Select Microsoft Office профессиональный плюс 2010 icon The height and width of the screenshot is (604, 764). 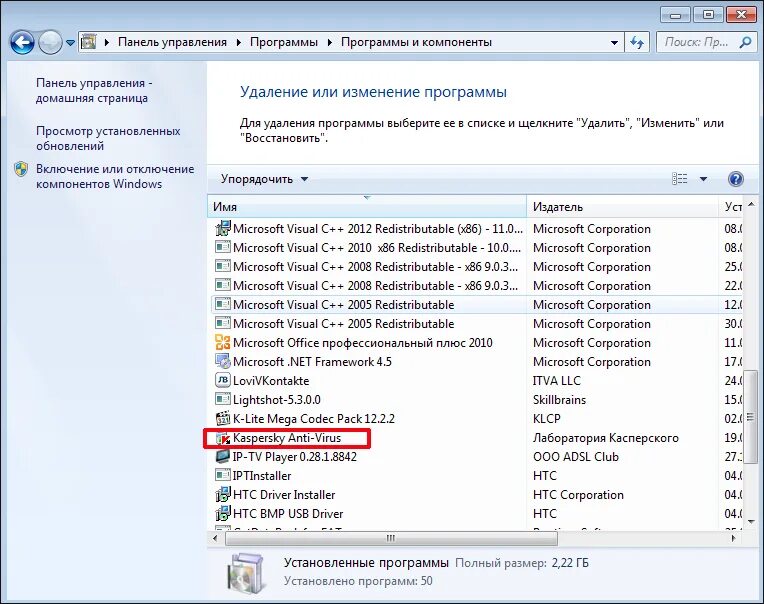click(223, 342)
